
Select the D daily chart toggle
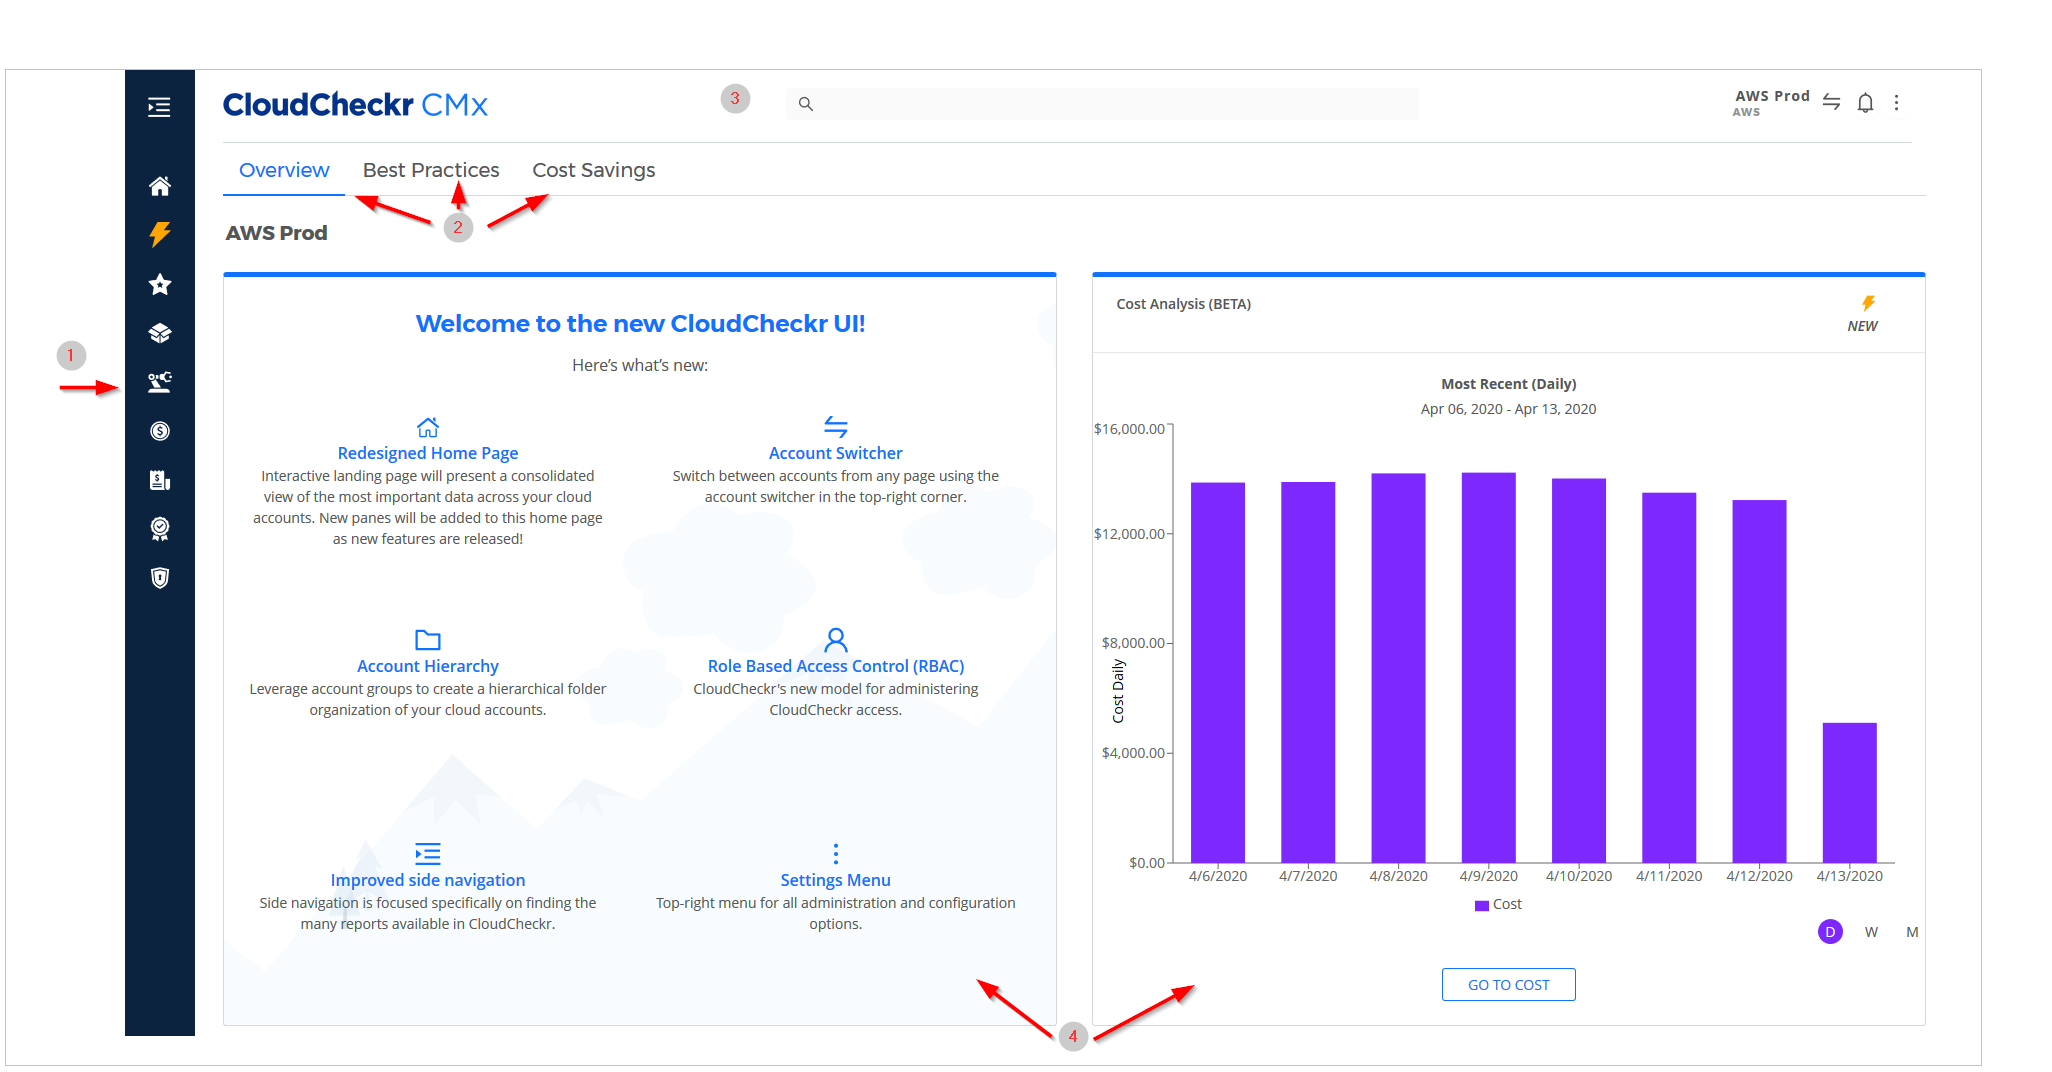pyautogui.click(x=1830, y=932)
